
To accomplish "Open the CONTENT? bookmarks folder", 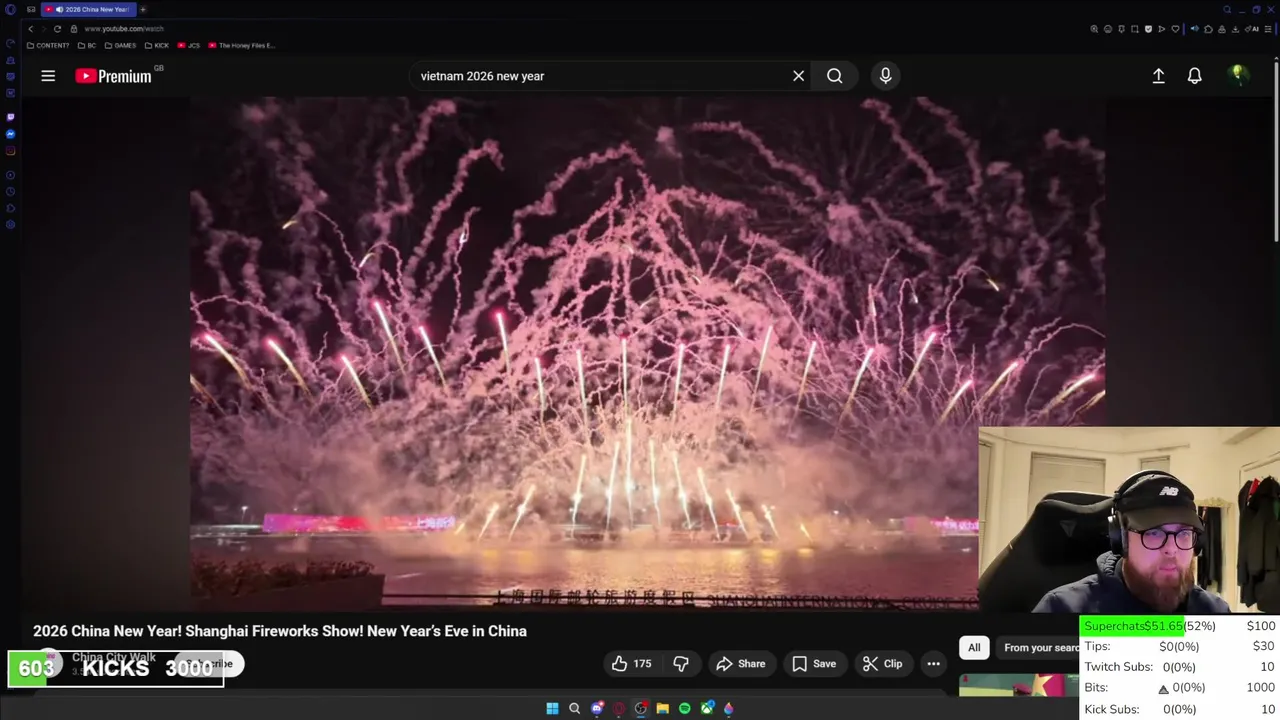I will point(48,45).
